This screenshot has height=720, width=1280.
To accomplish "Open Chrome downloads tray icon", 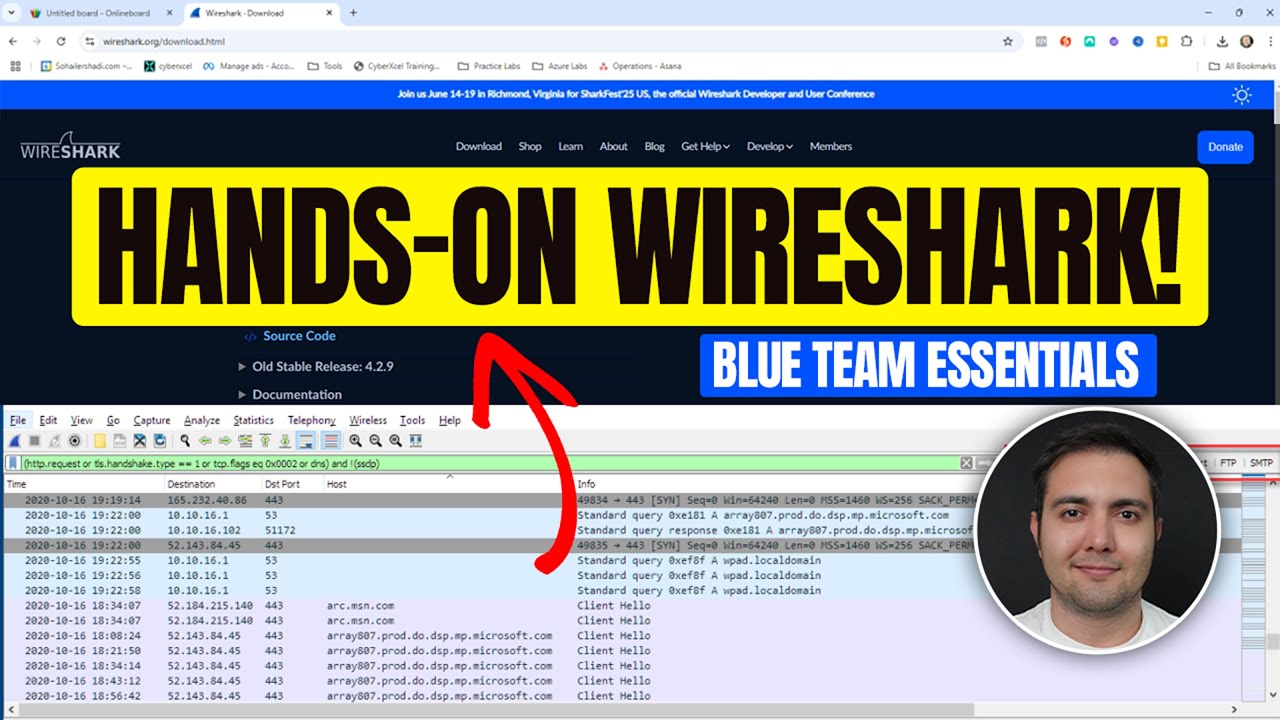I will coord(1222,41).
